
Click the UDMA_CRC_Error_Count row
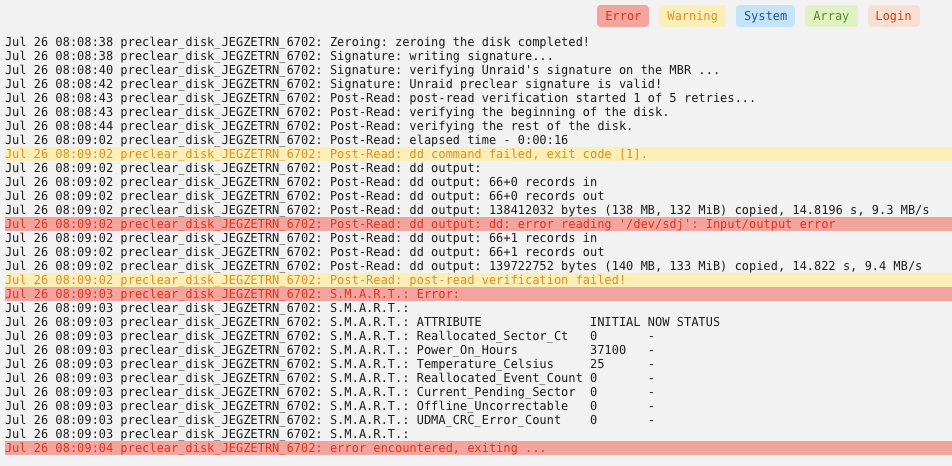[x=330, y=419]
